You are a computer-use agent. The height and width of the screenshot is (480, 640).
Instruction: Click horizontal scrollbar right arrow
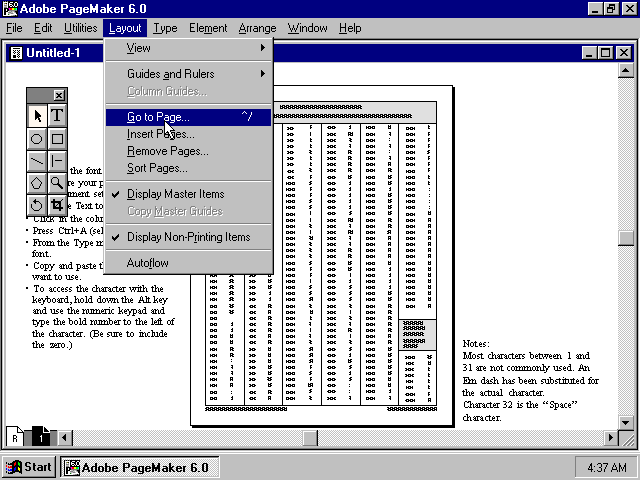pos(611,438)
